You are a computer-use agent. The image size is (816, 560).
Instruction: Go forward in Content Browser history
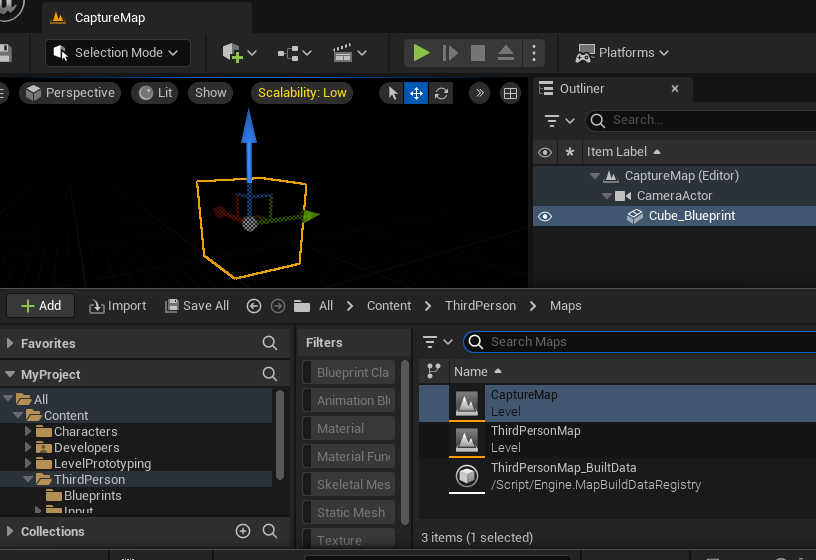[x=278, y=306]
